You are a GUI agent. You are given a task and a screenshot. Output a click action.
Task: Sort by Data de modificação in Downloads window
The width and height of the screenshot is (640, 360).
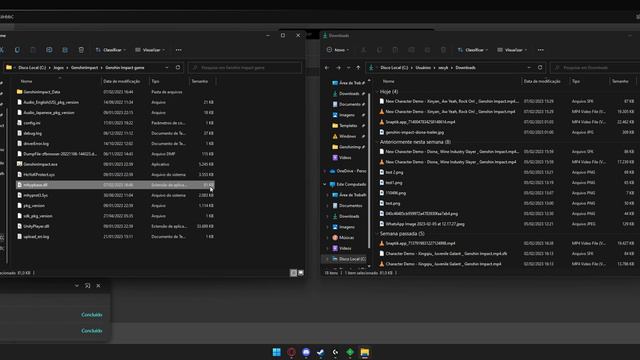pos(542,82)
